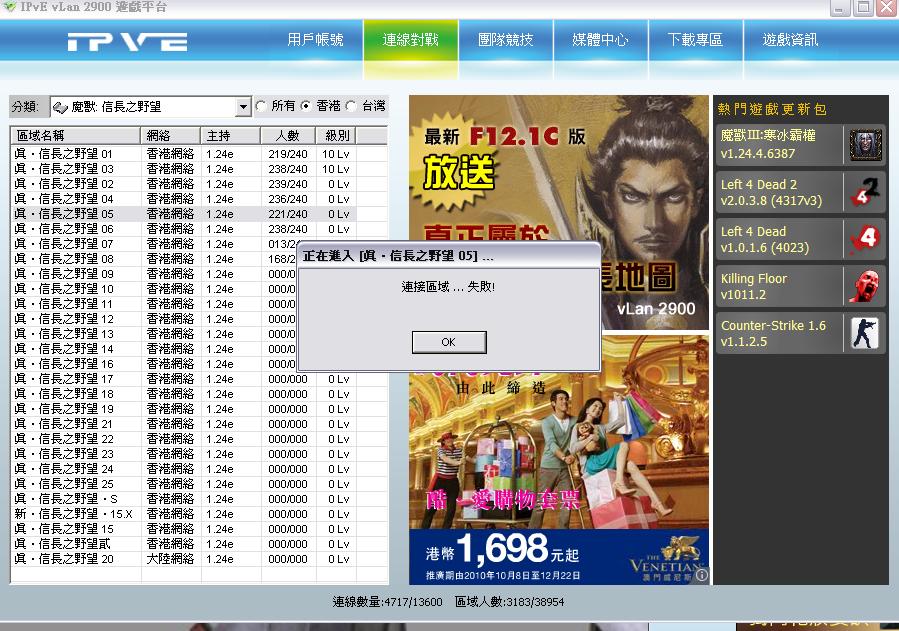
Task: Select room 真・信長之野望 02
Action: click(x=183, y=184)
